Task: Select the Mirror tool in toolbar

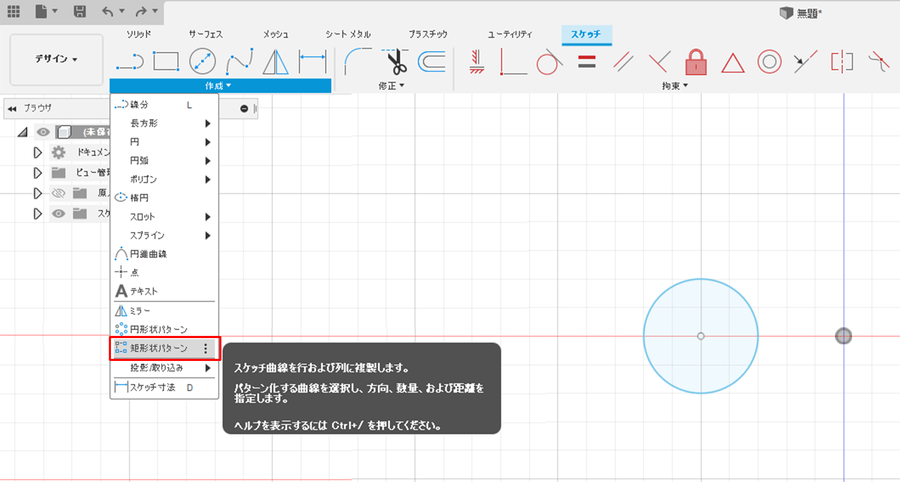Action: pos(276,61)
